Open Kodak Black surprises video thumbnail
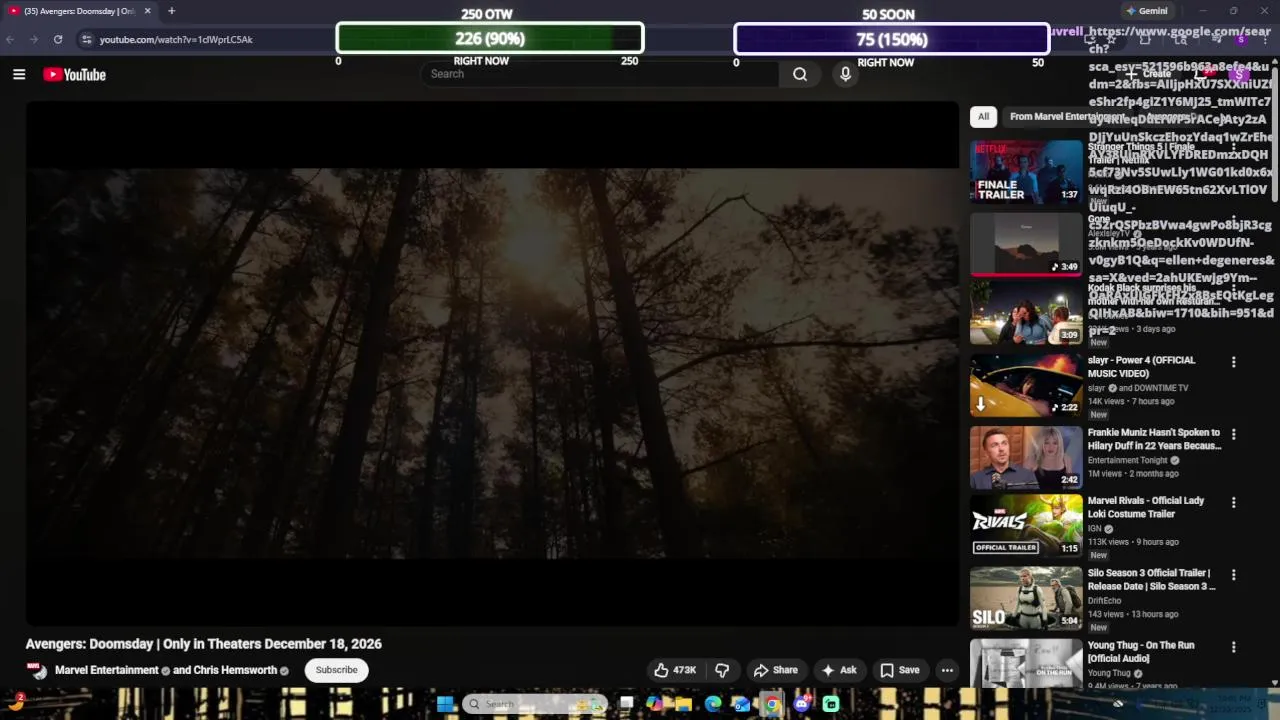1280x720 pixels. [x=1026, y=313]
